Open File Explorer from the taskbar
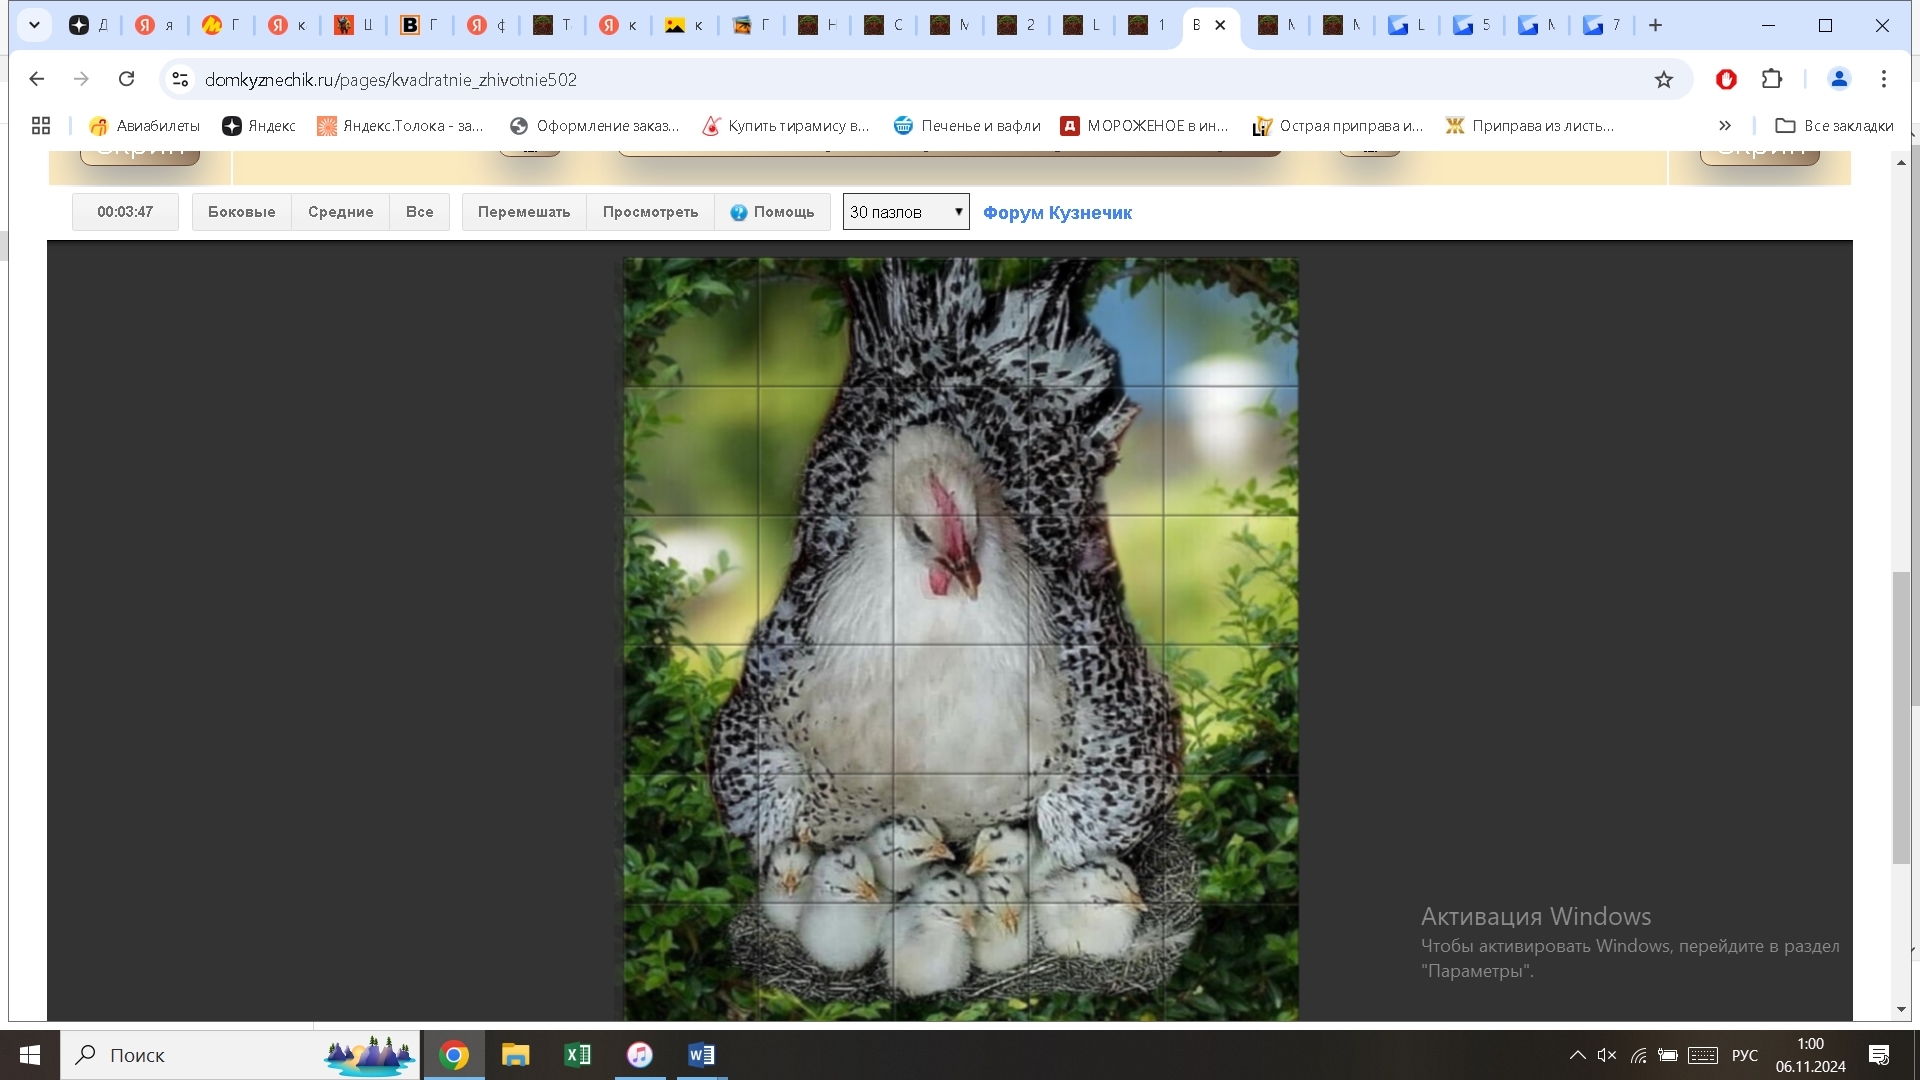Image resolution: width=1920 pixels, height=1080 pixels. tap(516, 1055)
